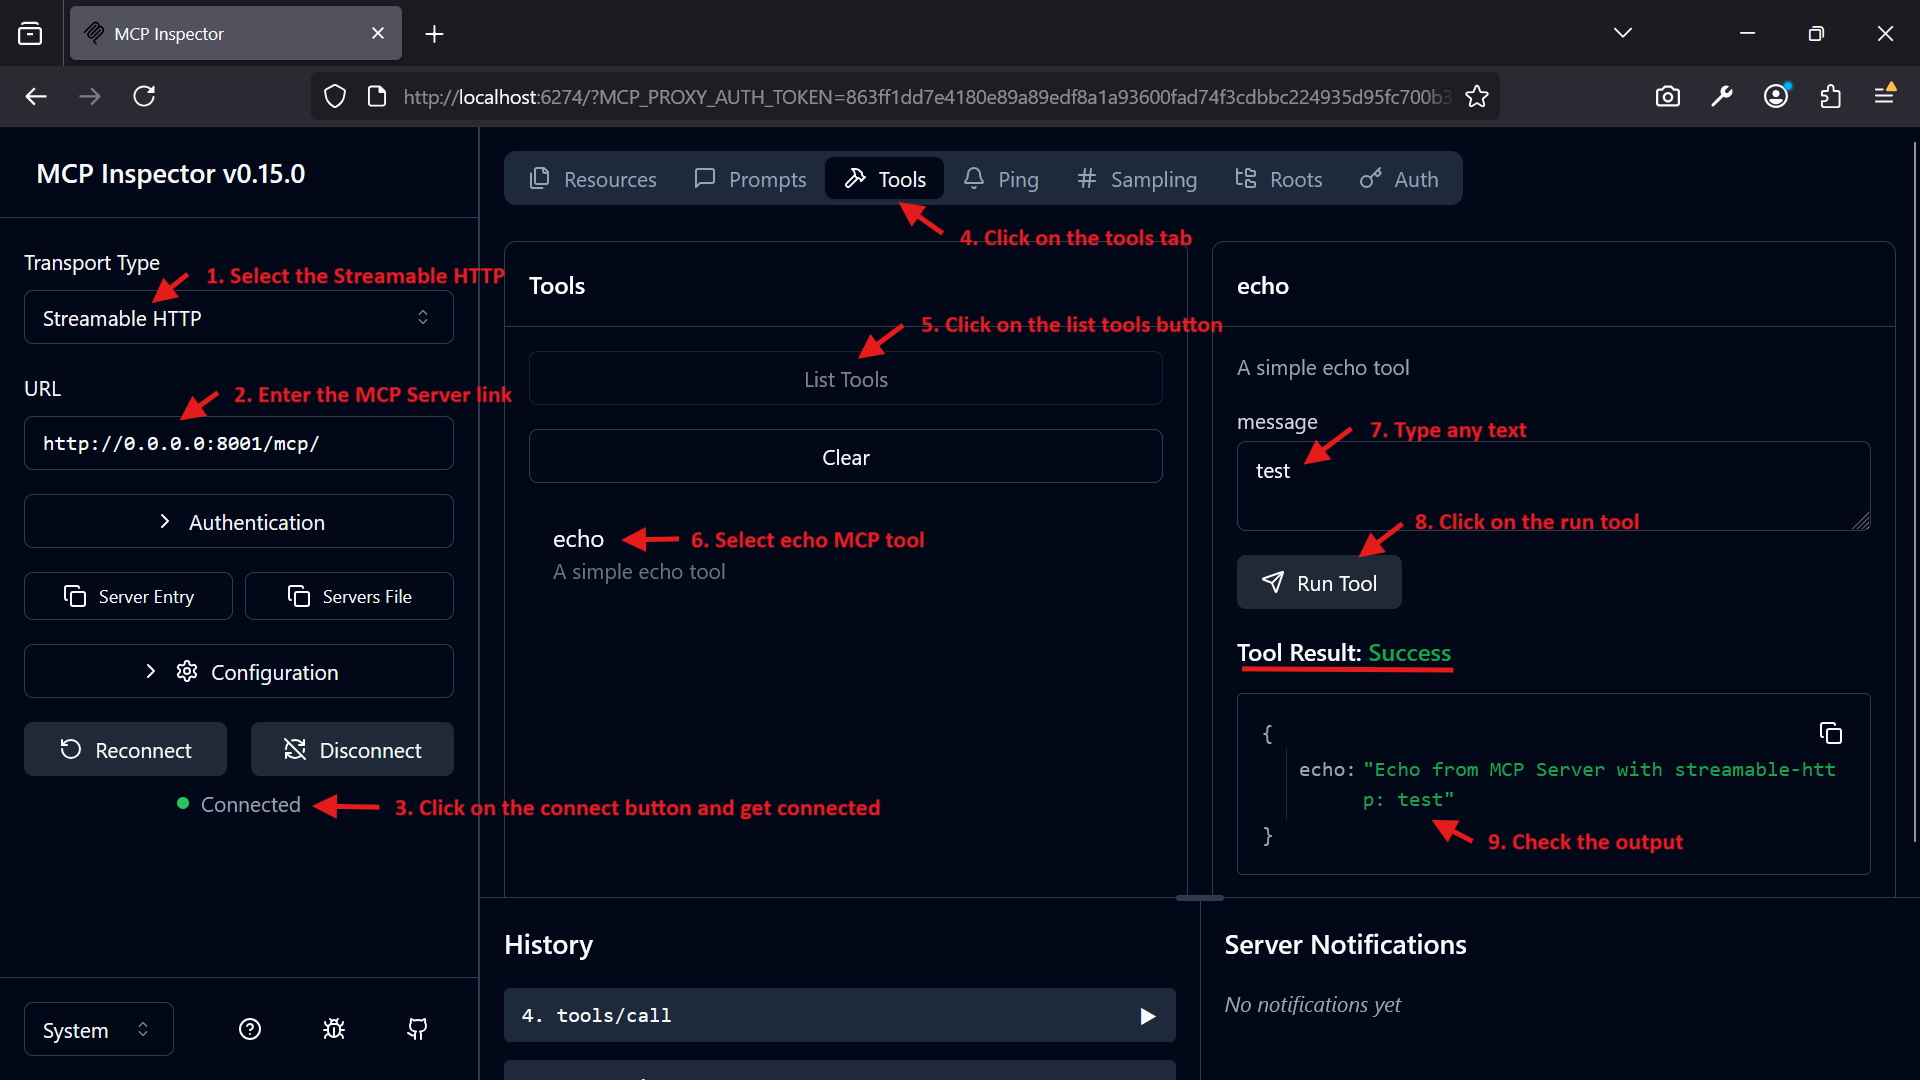The height and width of the screenshot is (1080, 1920).
Task: Open the recent browsing icon at the top-left
Action: [30, 34]
